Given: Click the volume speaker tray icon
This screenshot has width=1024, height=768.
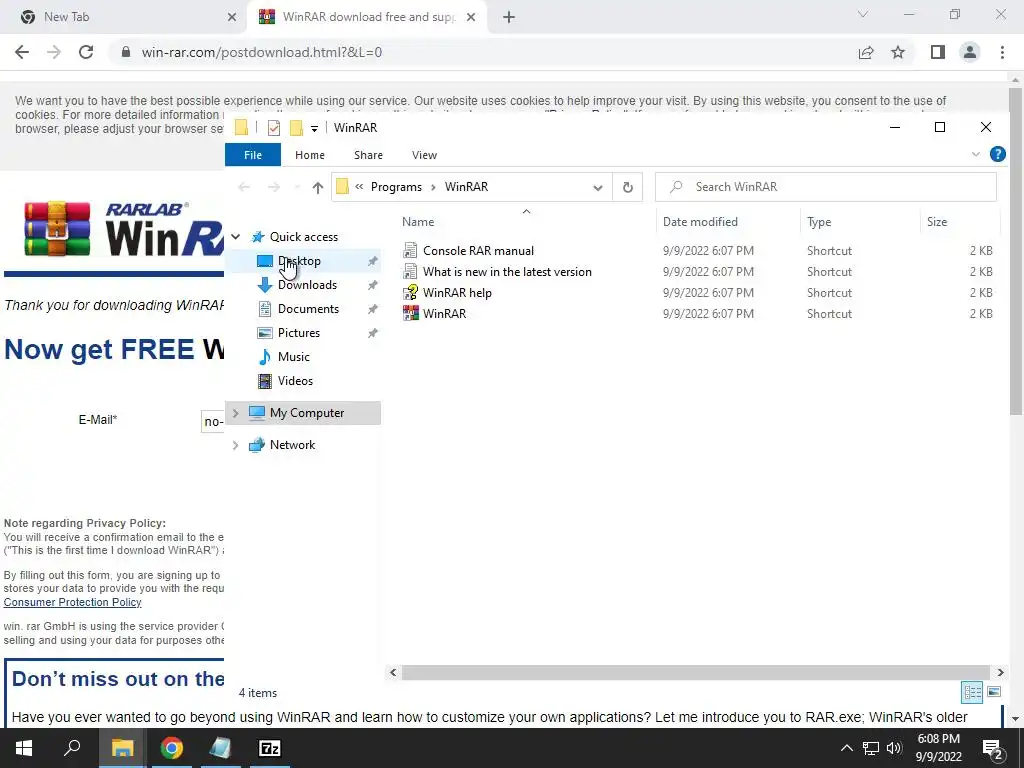Looking at the screenshot, I should pyautogui.click(x=894, y=748).
